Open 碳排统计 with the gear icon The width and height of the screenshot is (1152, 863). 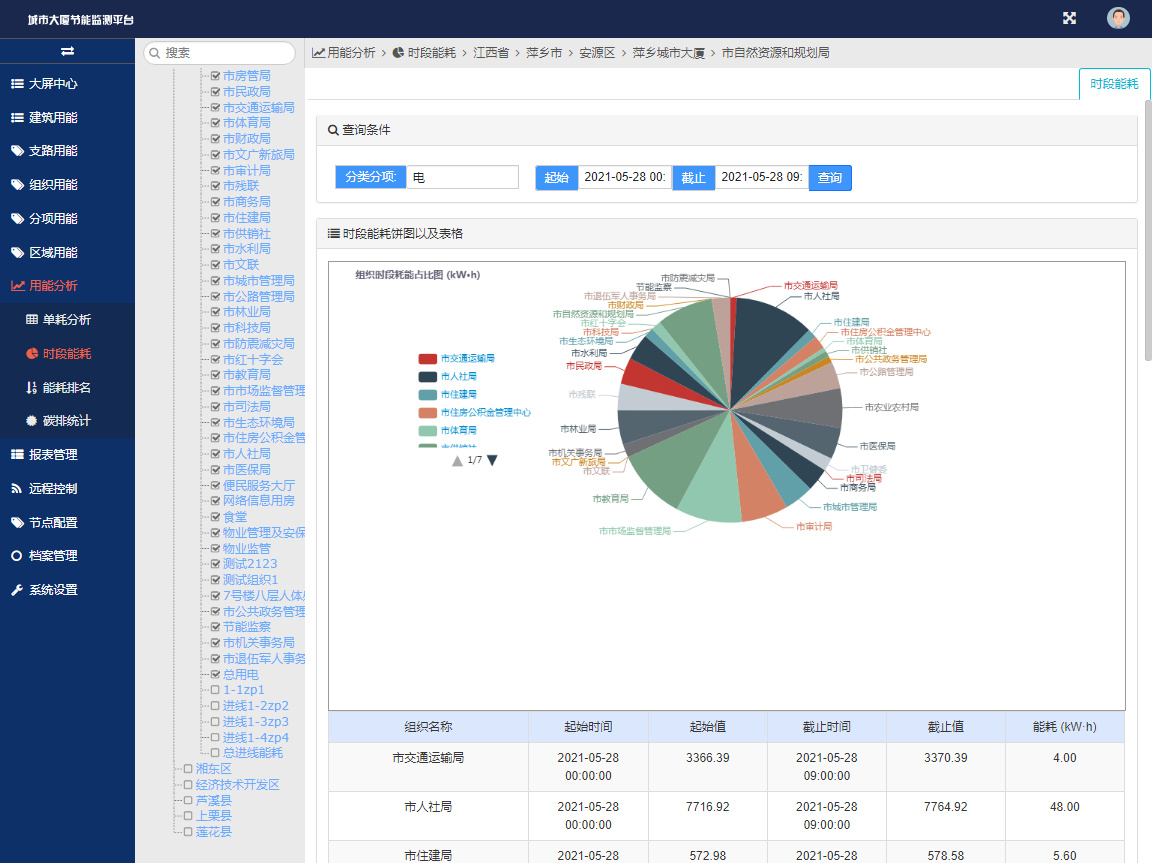point(32,421)
